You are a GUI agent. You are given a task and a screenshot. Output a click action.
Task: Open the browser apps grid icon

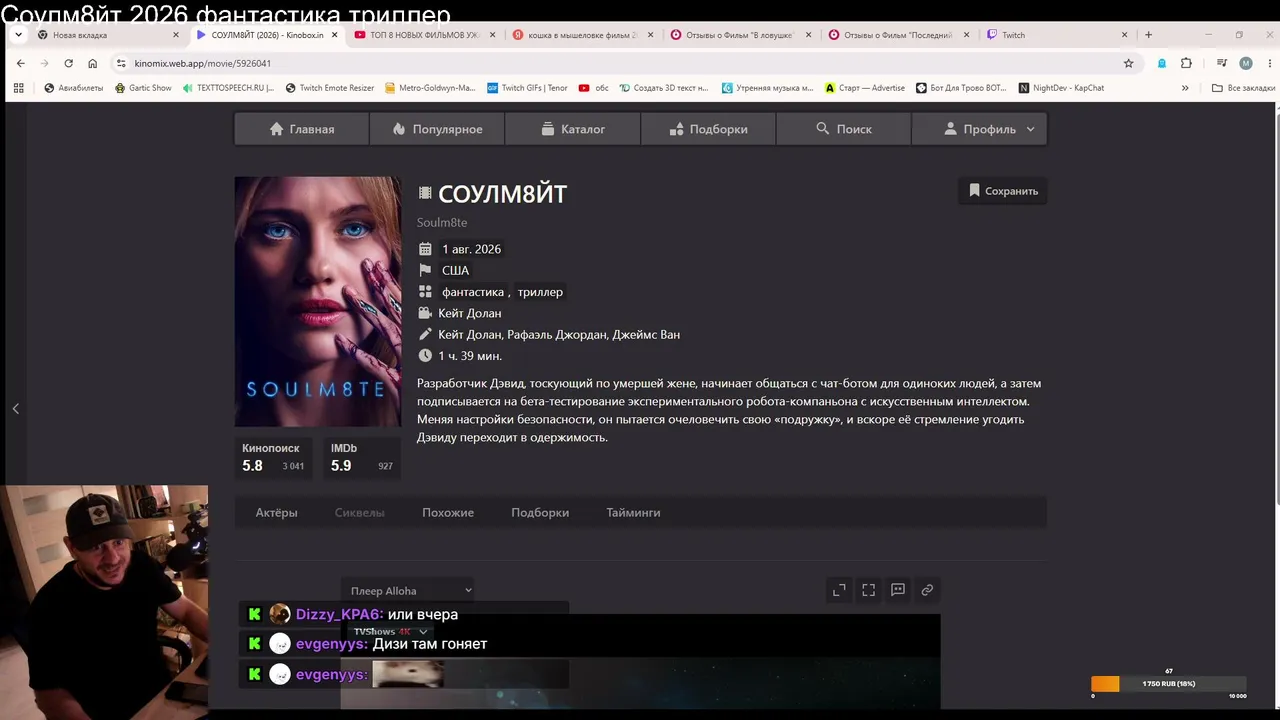pos(18,88)
